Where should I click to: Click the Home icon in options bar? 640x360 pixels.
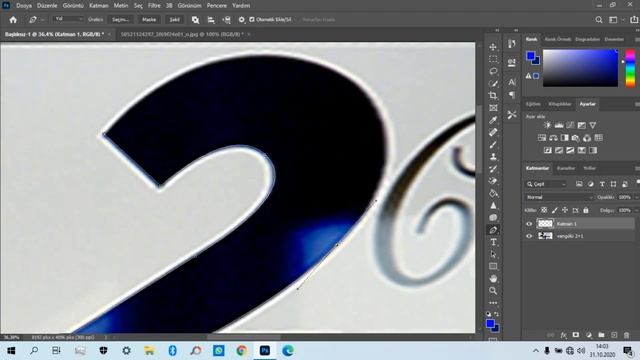[x=13, y=20]
